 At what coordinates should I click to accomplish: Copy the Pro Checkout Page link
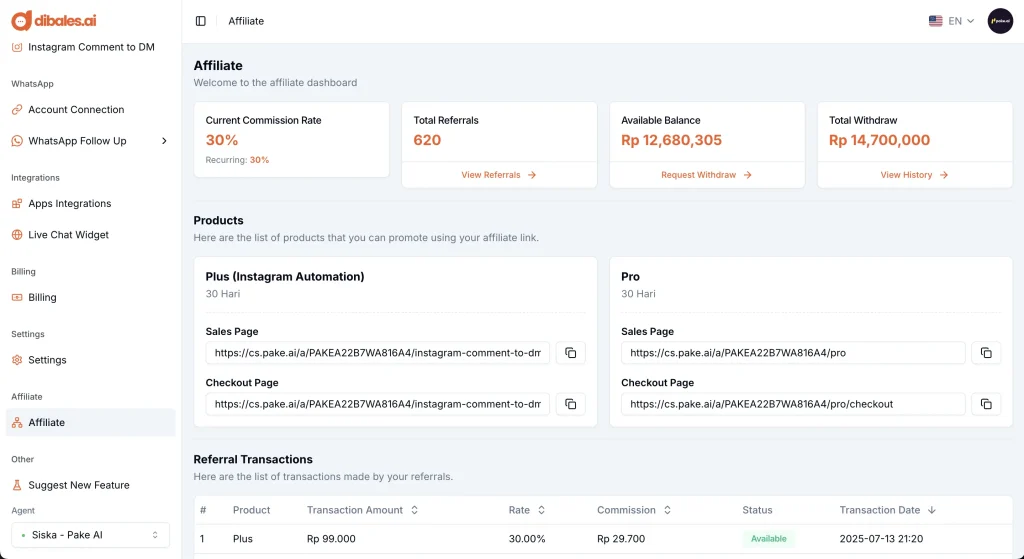985,404
